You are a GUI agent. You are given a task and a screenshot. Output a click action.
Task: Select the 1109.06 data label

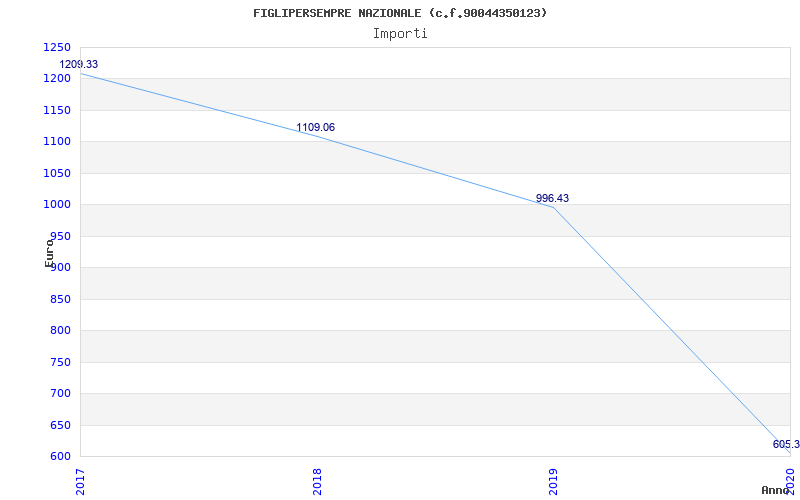coord(315,127)
